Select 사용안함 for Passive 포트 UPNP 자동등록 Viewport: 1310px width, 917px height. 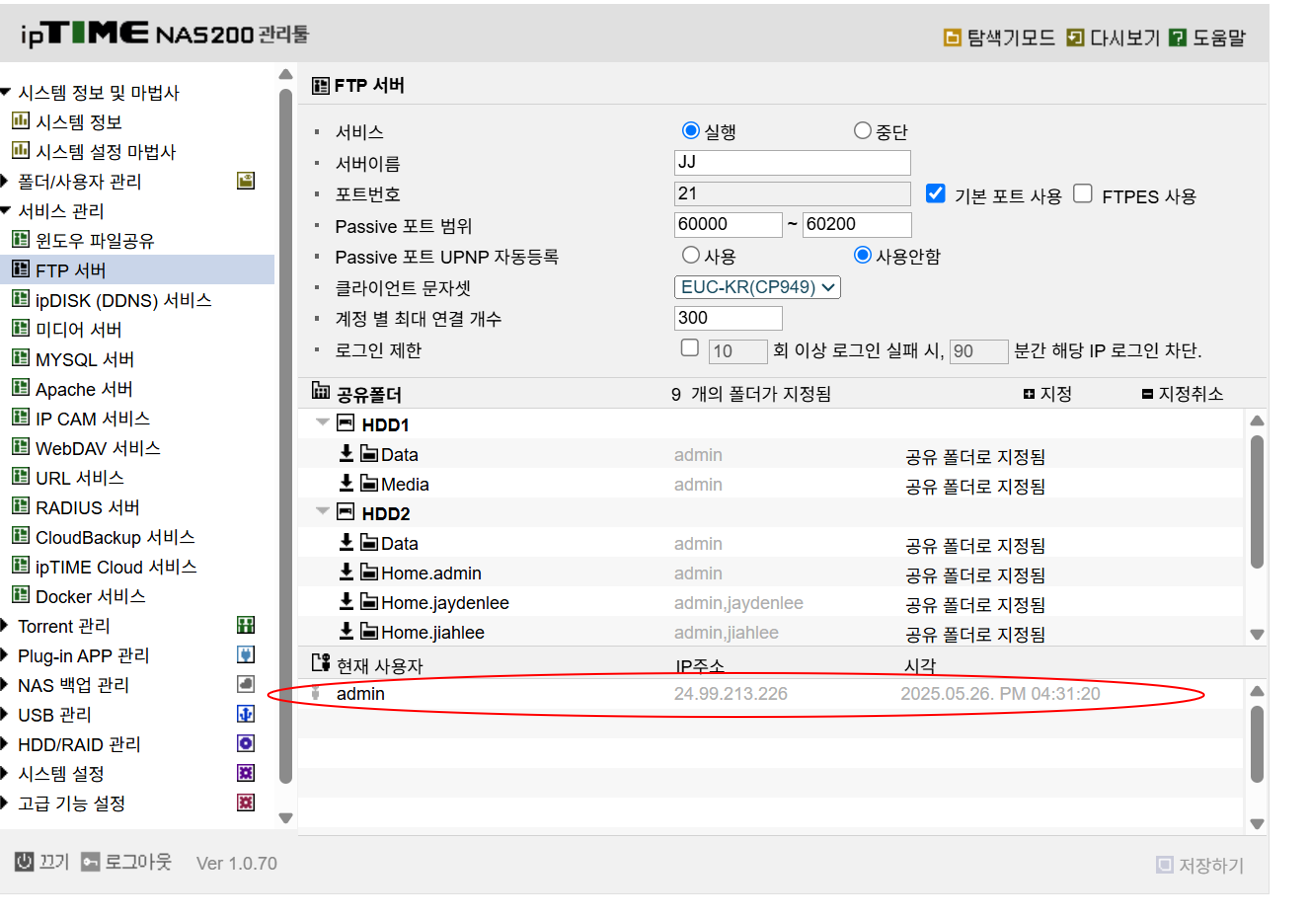point(862,256)
